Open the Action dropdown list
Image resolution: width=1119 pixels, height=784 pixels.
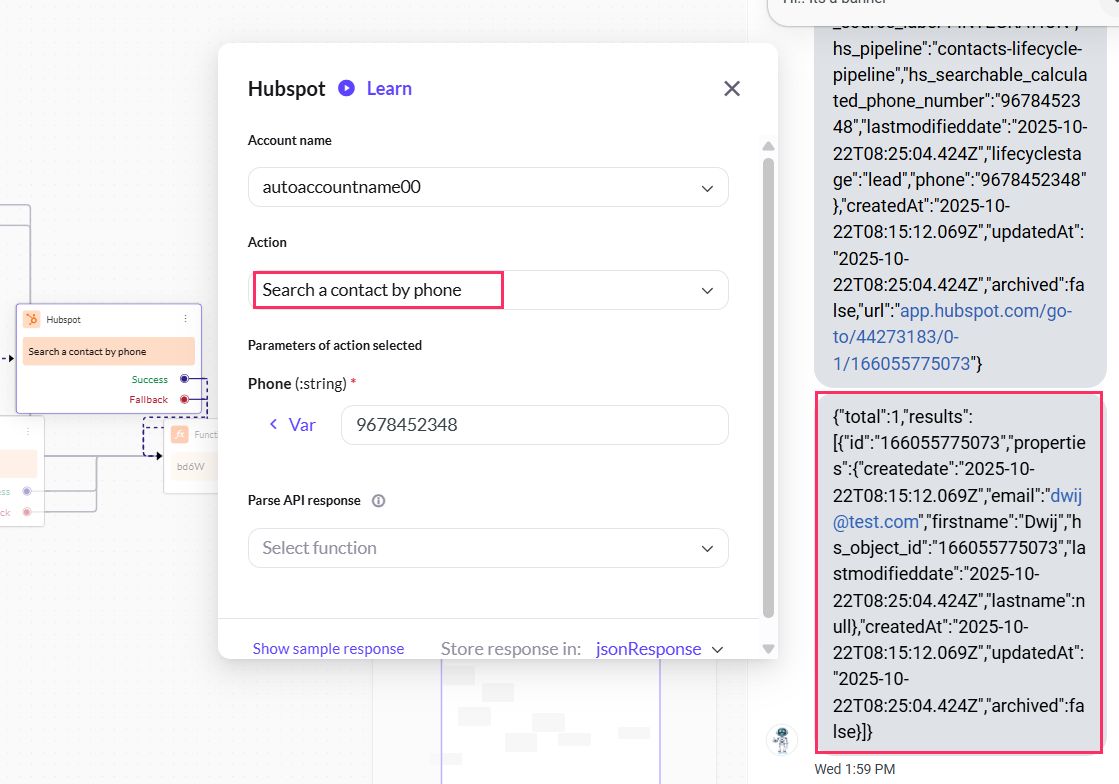coord(707,290)
